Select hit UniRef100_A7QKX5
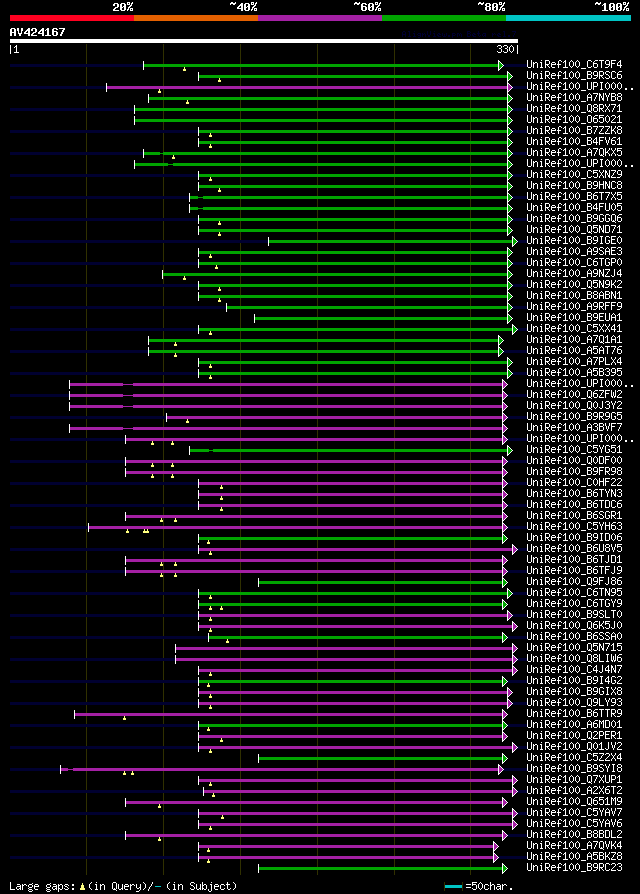640x894 pixels. coord(574,152)
